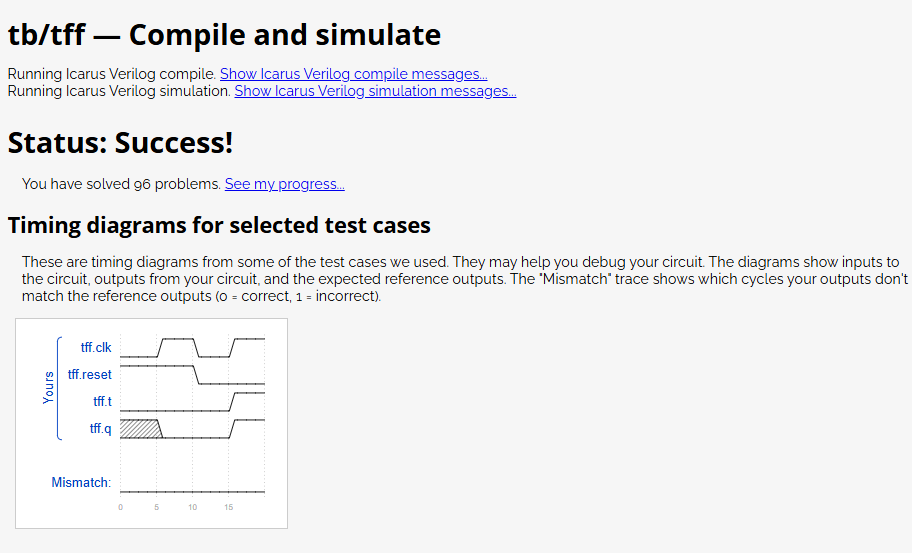The height and width of the screenshot is (553, 912).
Task: Click time axis tick labeled 10
Action: [193, 507]
